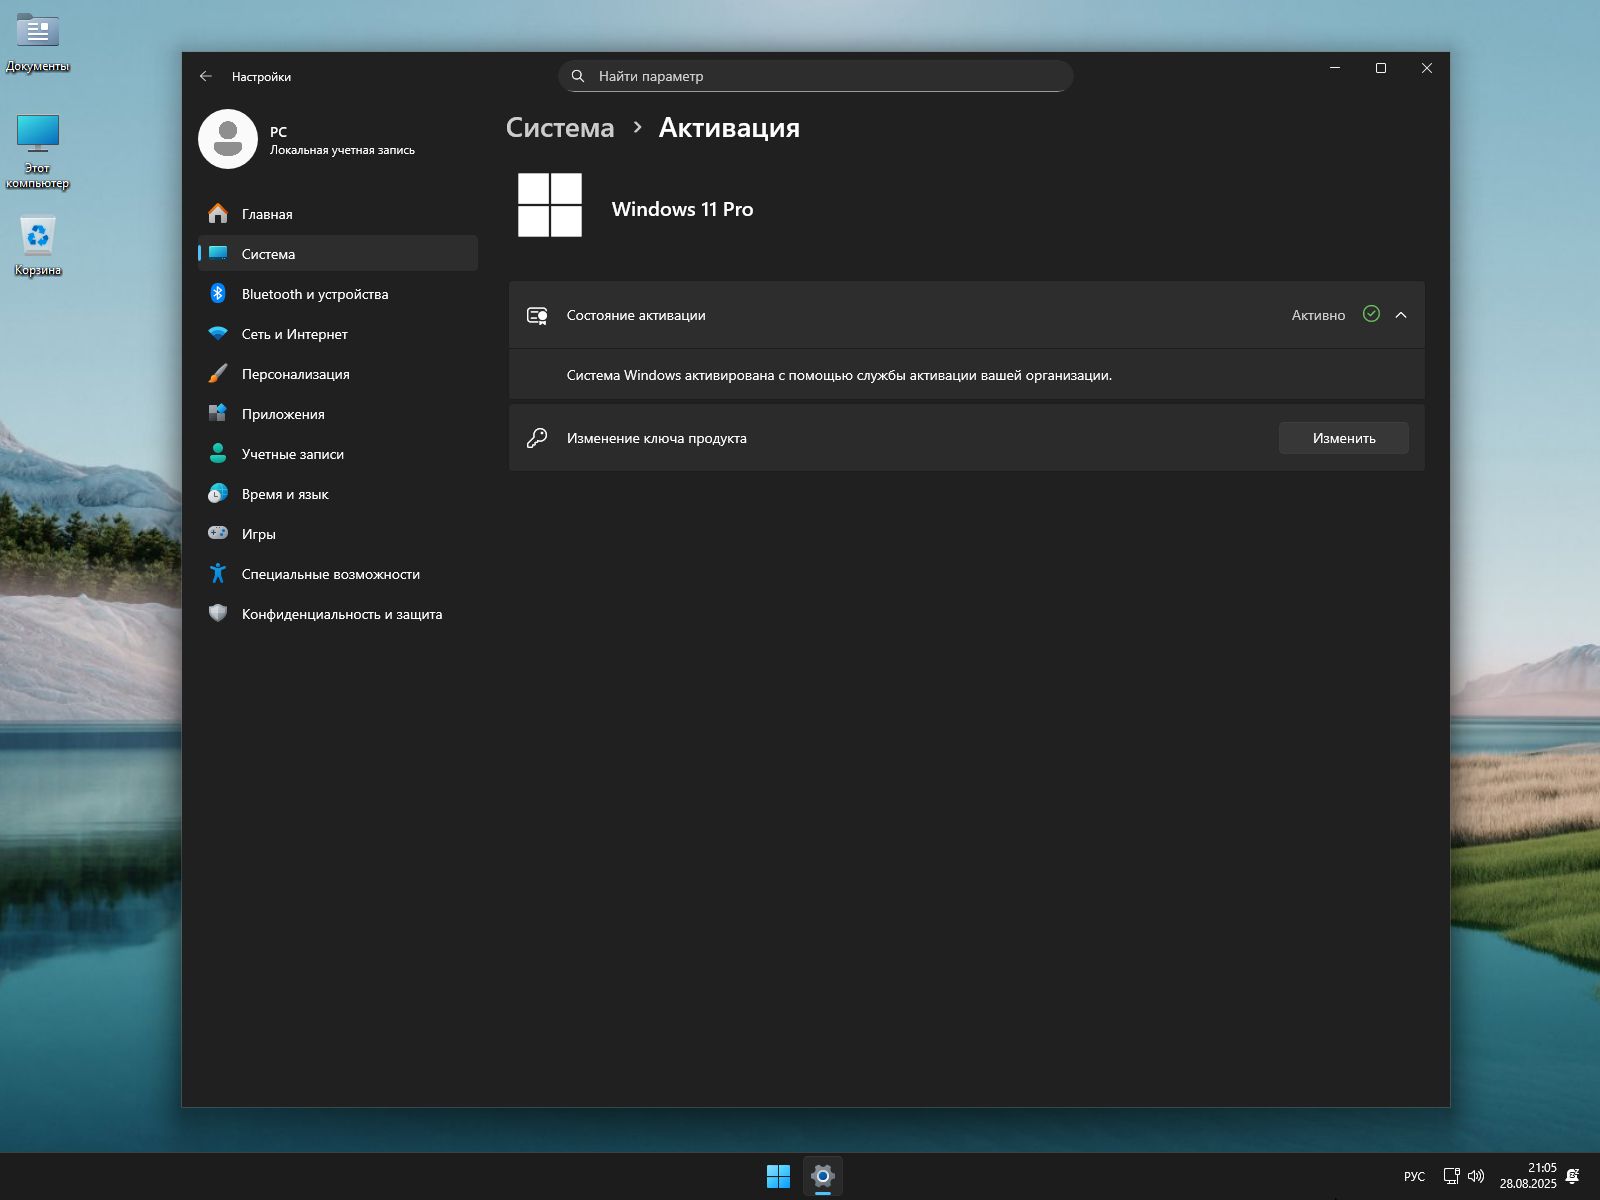
Task: Open the Start menu on taskbar
Action: point(778,1176)
